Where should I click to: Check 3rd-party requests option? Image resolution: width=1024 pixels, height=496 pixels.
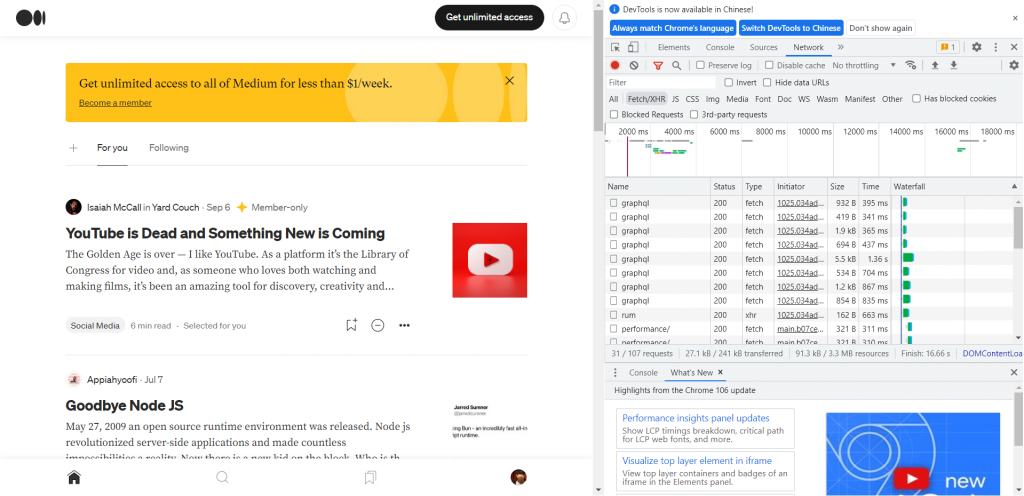694,115
